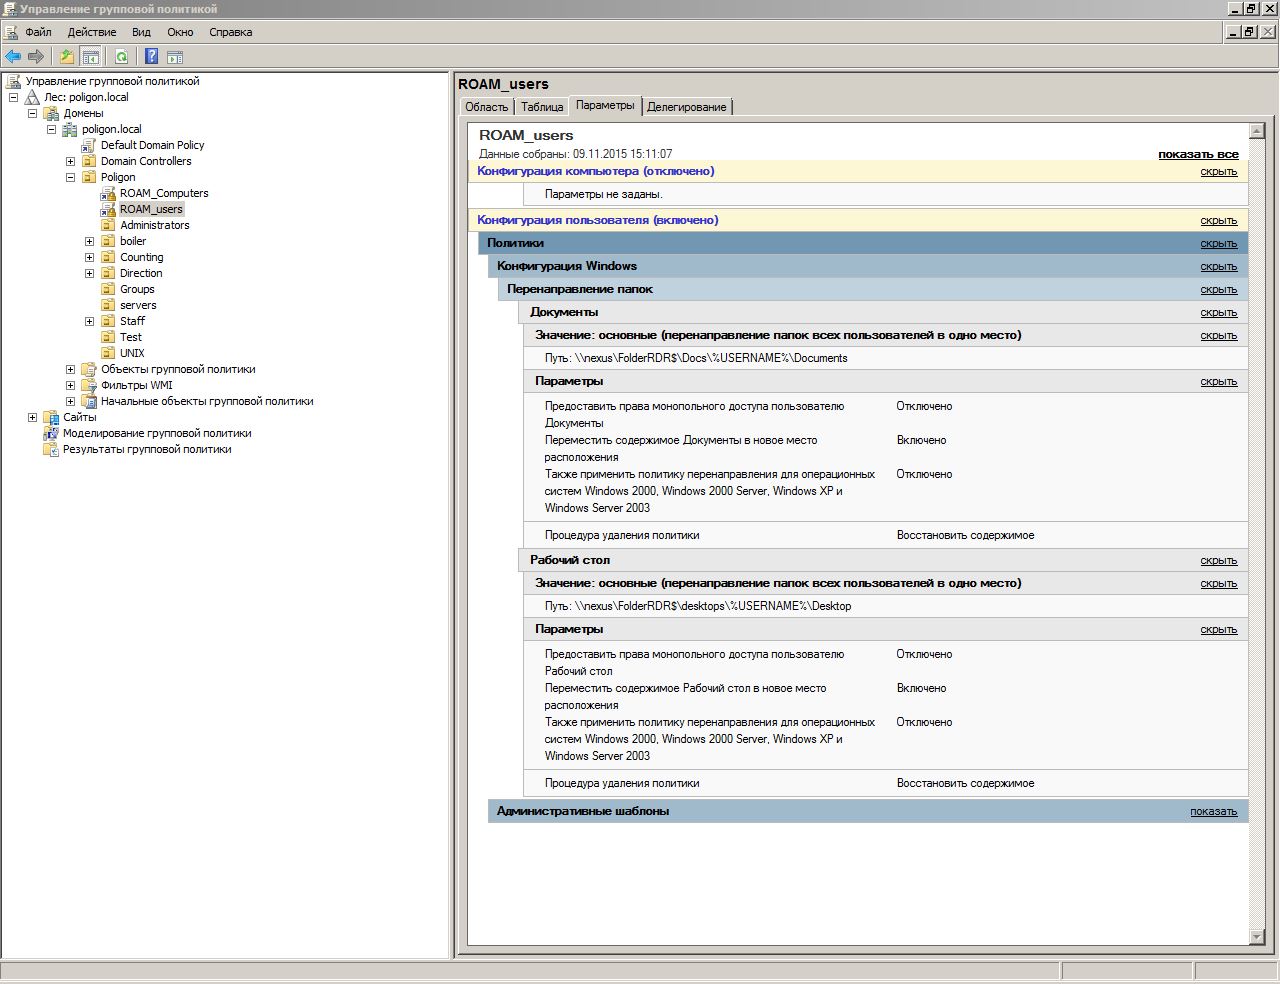The height and width of the screenshot is (984, 1280).
Task: Expand the Counting OU
Action: 89,257
